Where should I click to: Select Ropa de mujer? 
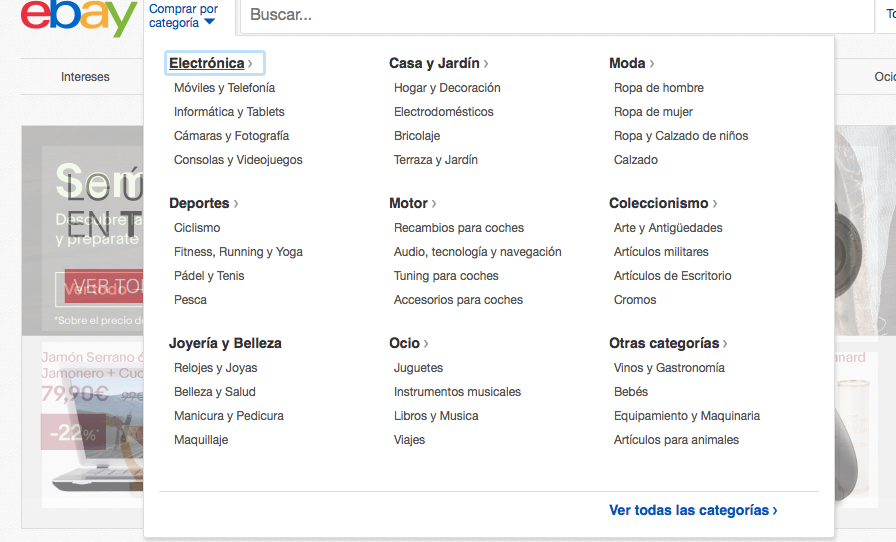point(653,111)
